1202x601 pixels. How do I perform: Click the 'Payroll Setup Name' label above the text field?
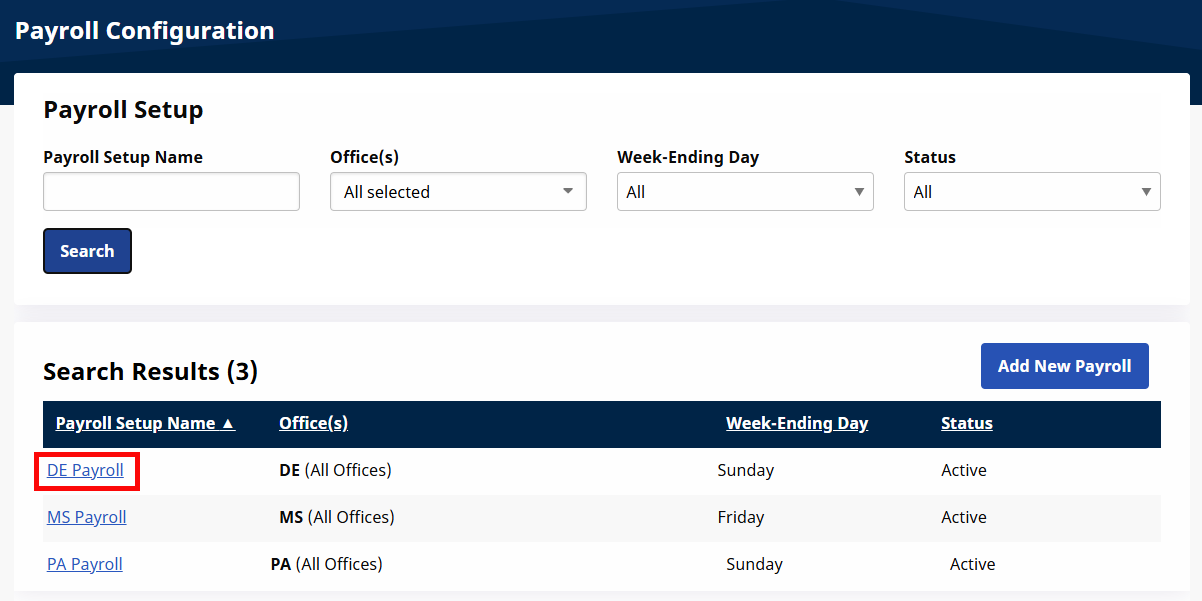click(x=123, y=157)
